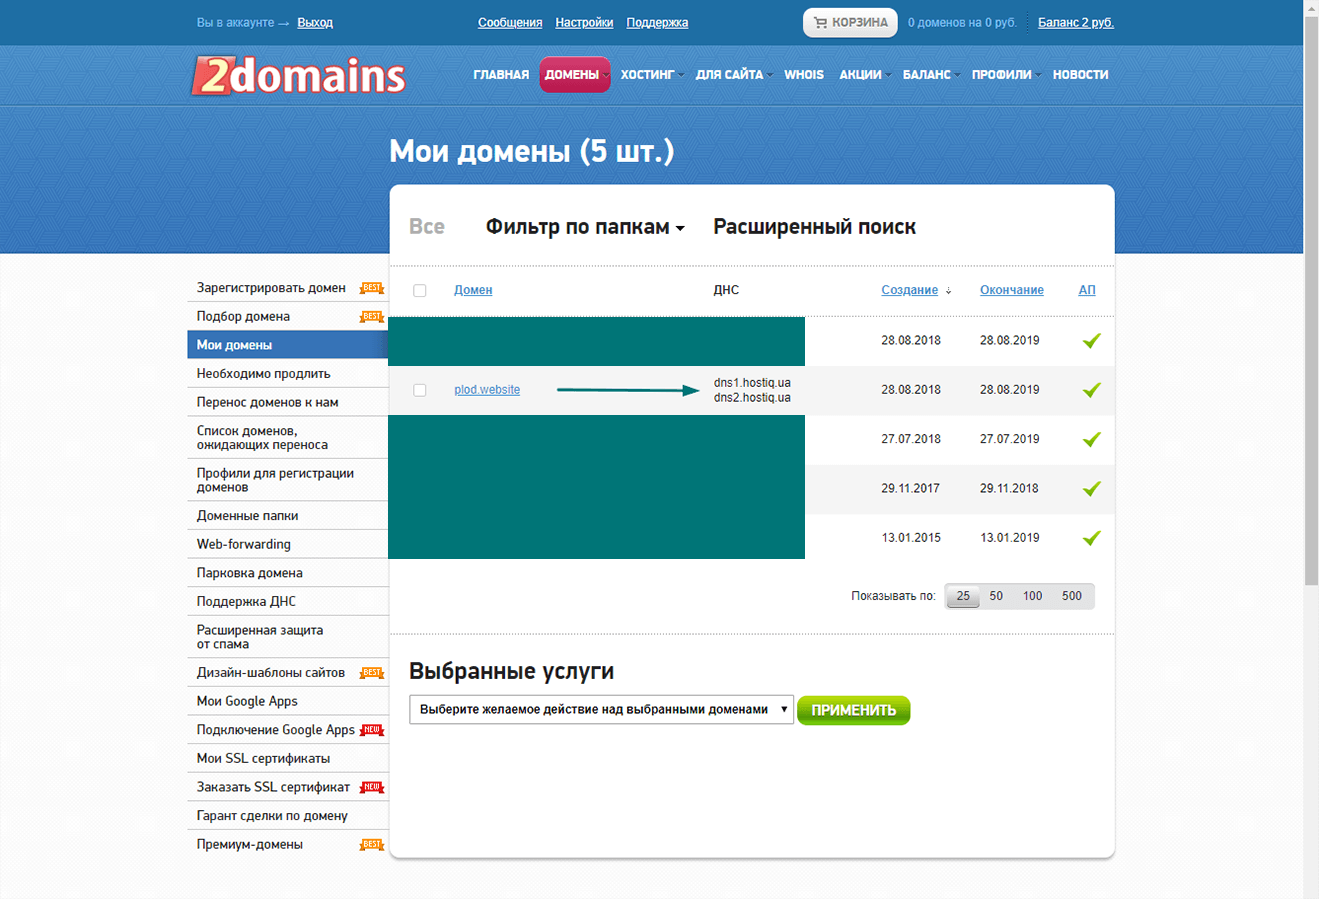Open Whois page in navigation
This screenshot has height=899, width=1319.
pos(804,74)
